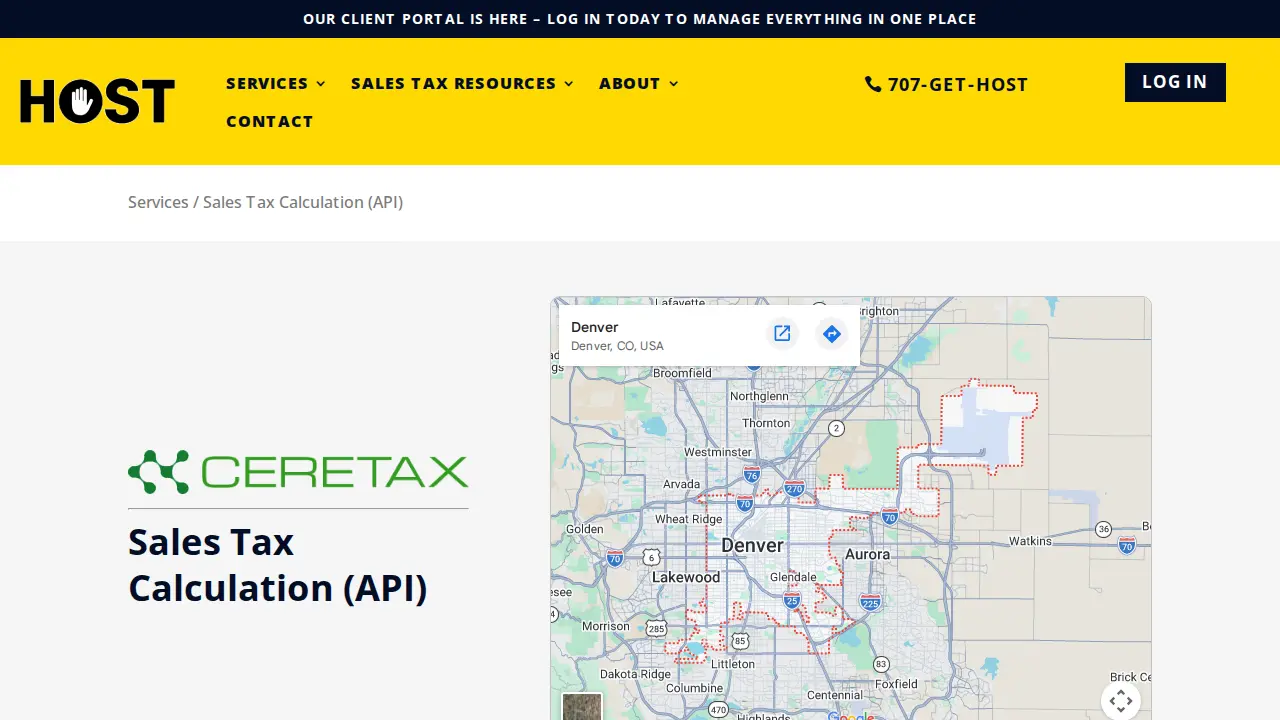
Task: Click the Aurora label on the map
Action: click(867, 554)
